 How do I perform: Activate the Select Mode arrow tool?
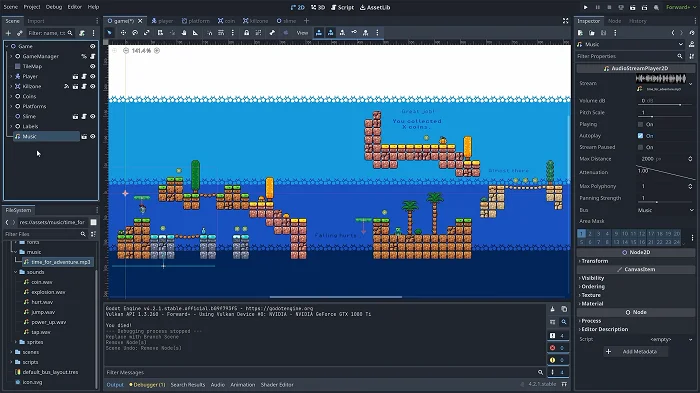(x=109, y=33)
